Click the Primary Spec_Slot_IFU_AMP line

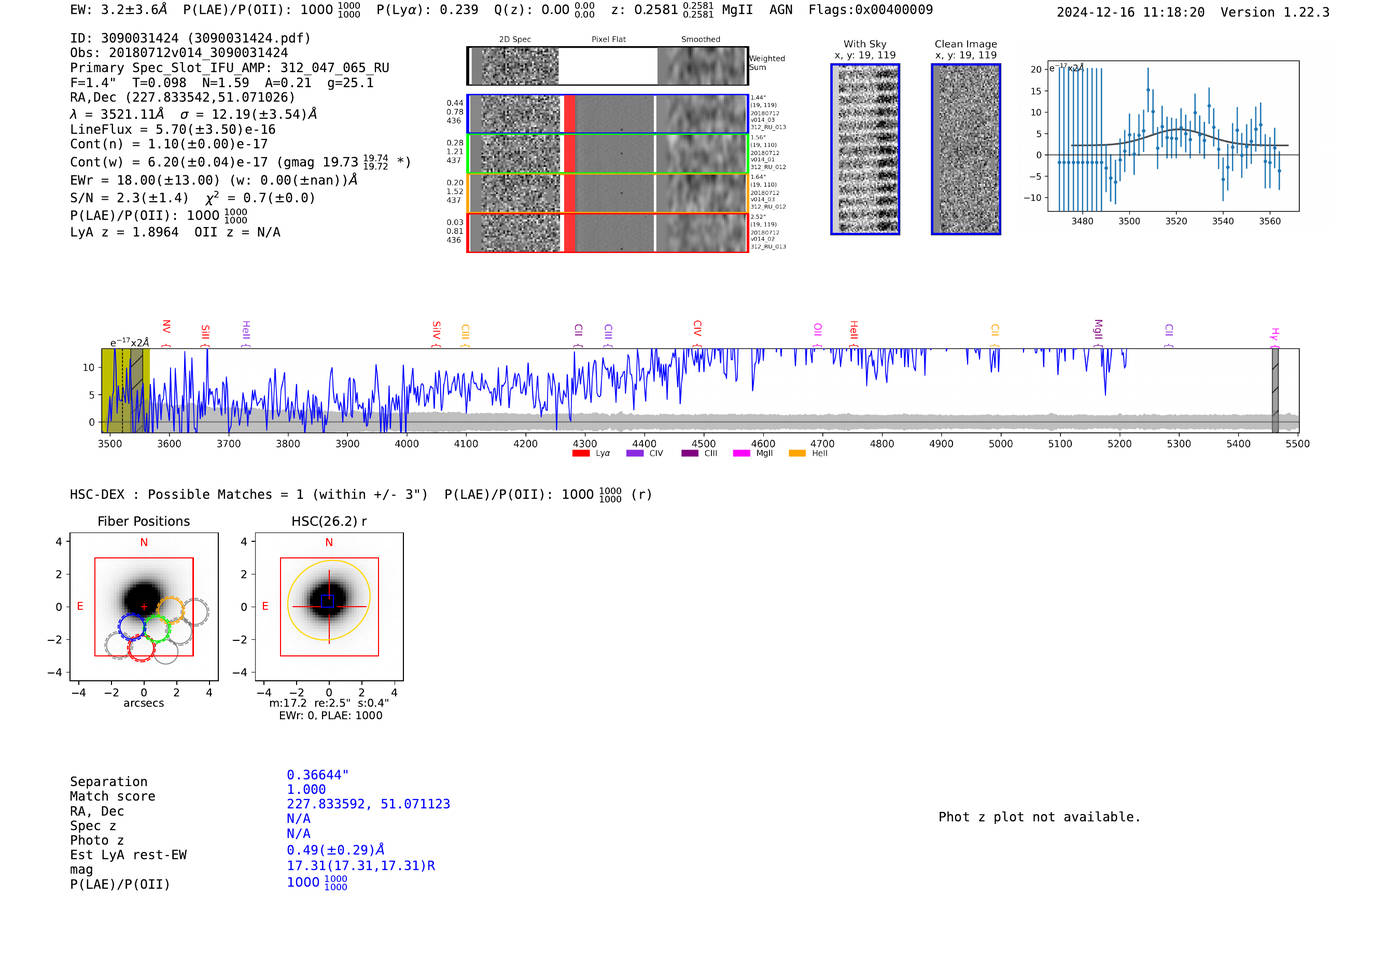(230, 68)
